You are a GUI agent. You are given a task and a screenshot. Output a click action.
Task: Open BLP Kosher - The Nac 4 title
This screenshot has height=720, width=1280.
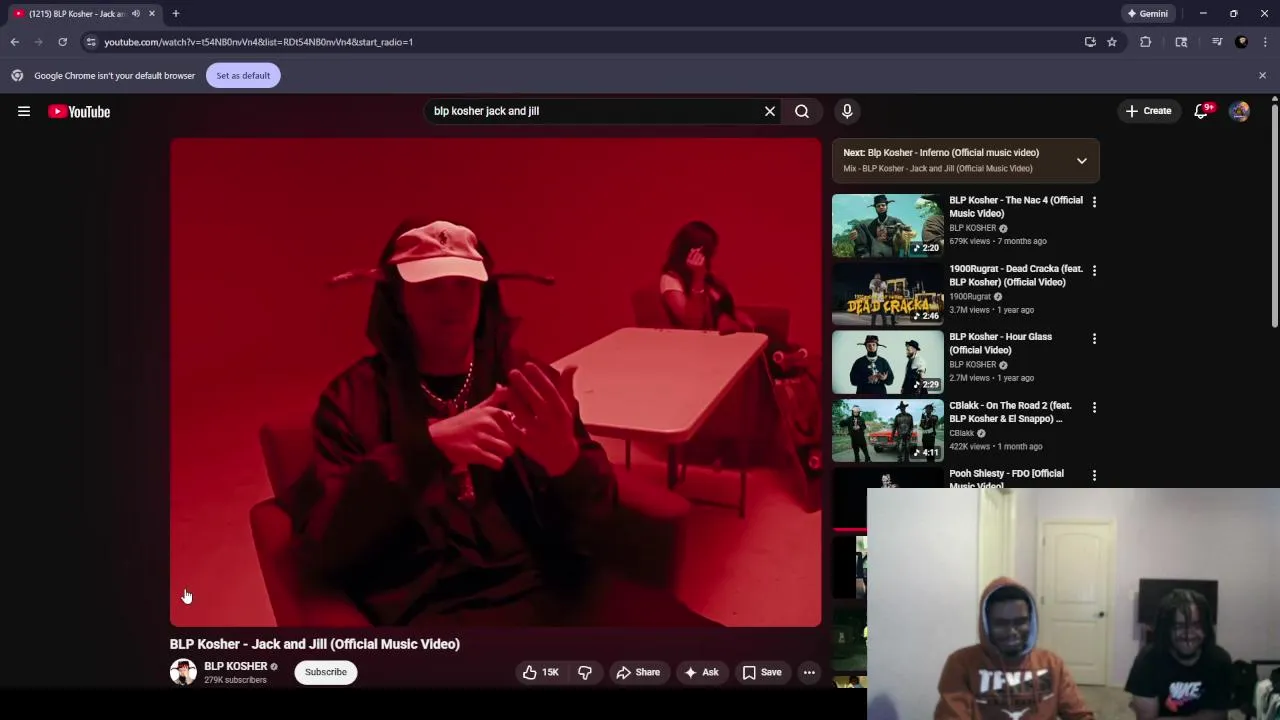coord(1015,206)
